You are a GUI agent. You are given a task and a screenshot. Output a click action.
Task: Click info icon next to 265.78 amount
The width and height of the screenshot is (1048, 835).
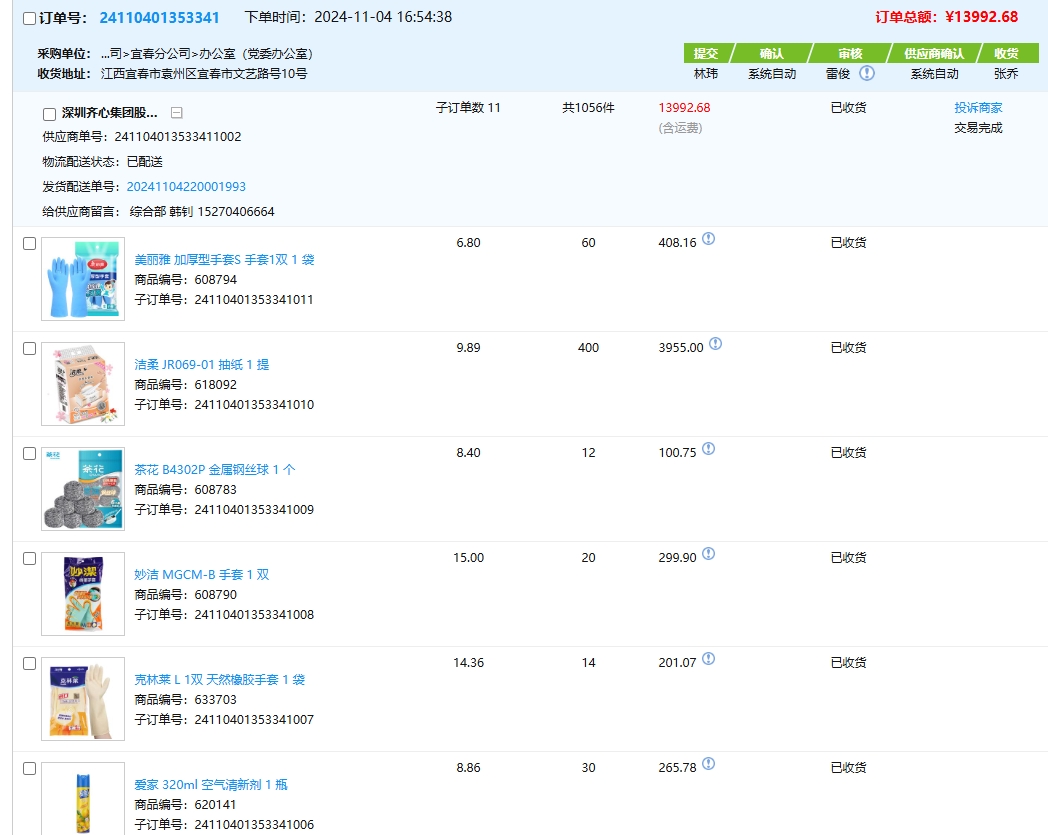pos(708,763)
